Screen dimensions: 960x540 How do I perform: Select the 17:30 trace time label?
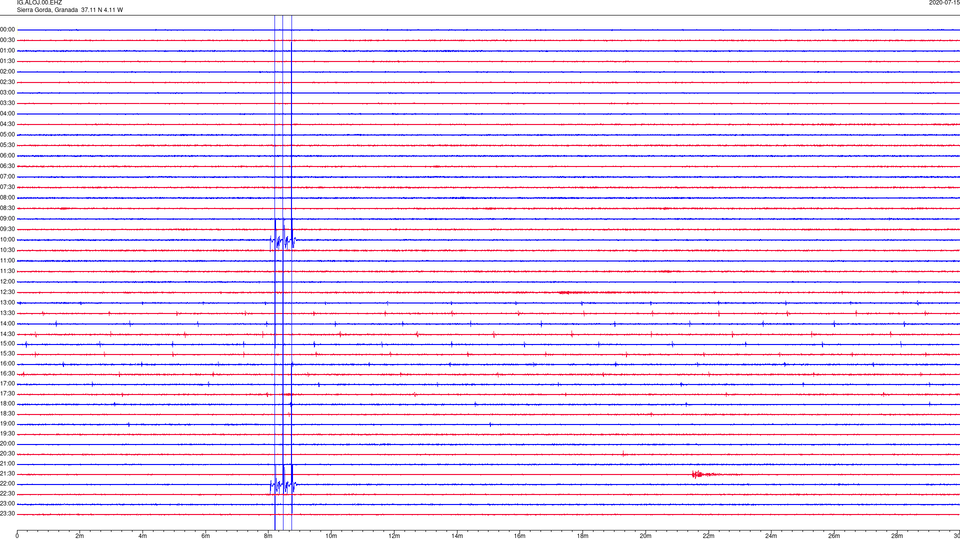pos(8,394)
